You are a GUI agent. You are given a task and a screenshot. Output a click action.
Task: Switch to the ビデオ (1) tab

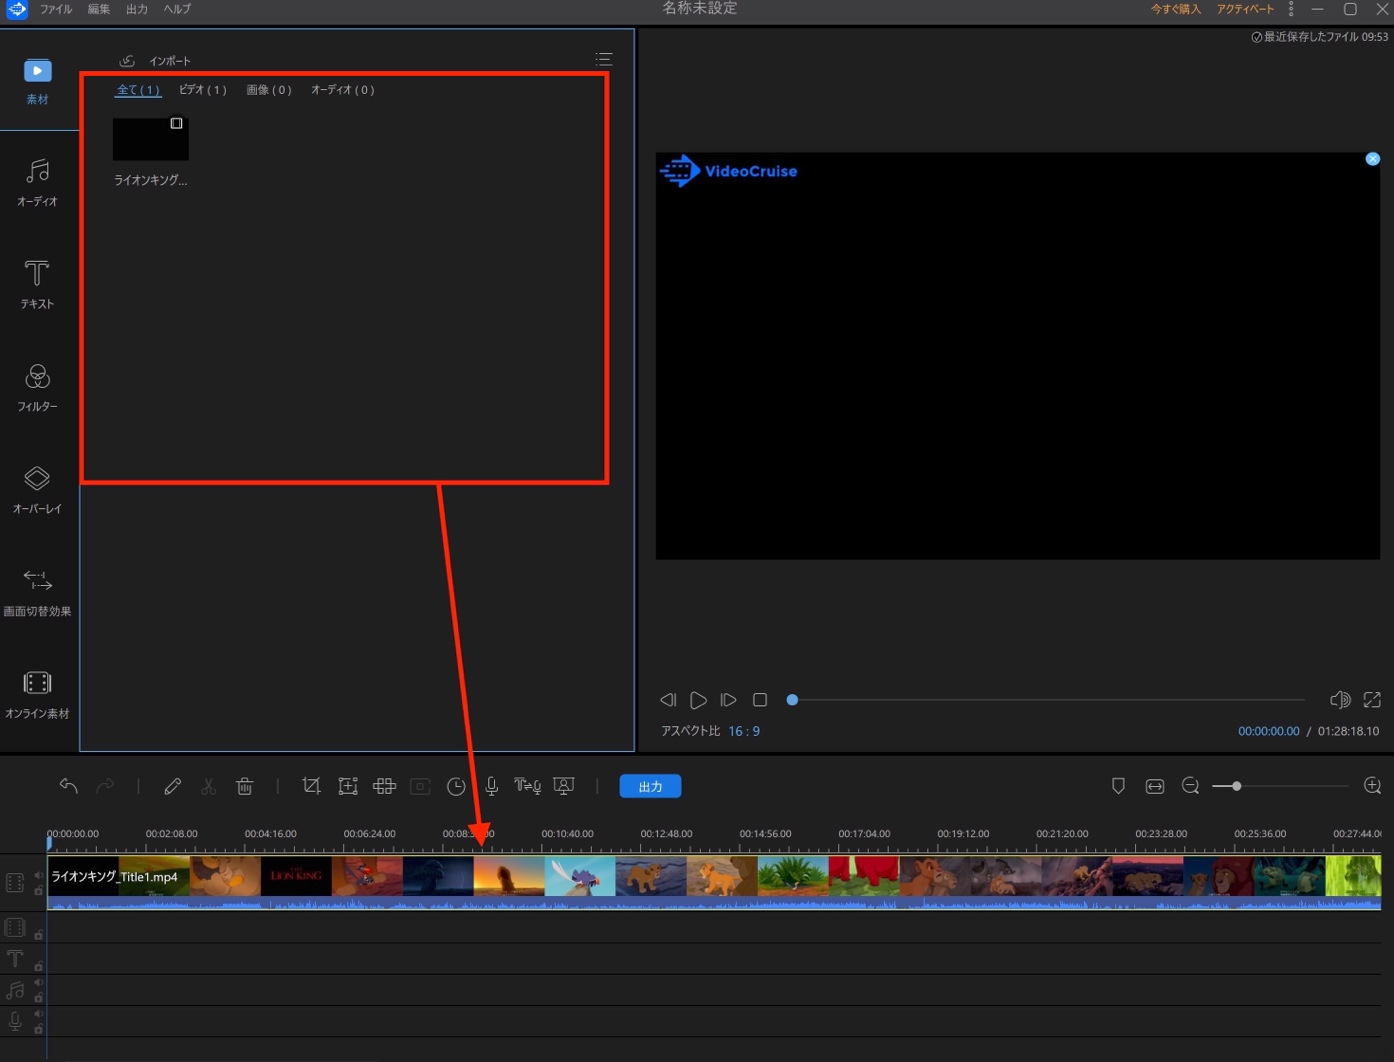tap(203, 90)
